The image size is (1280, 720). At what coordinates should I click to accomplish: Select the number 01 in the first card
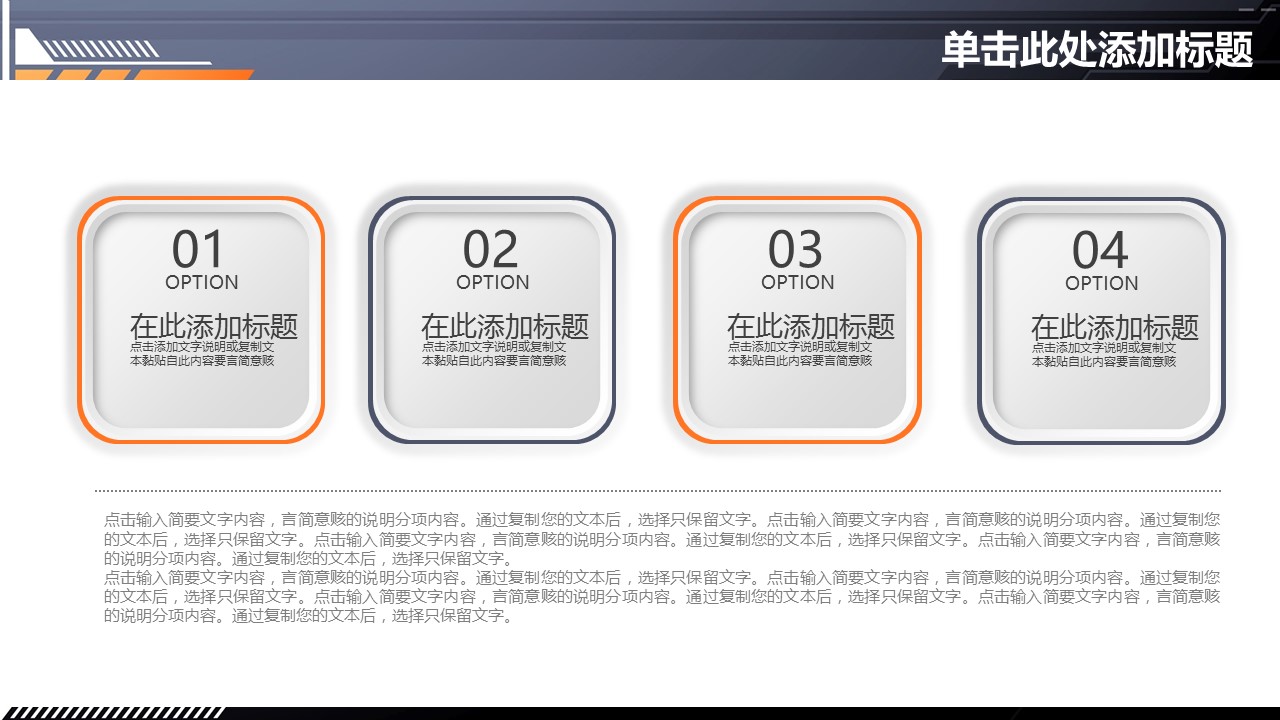tap(200, 249)
